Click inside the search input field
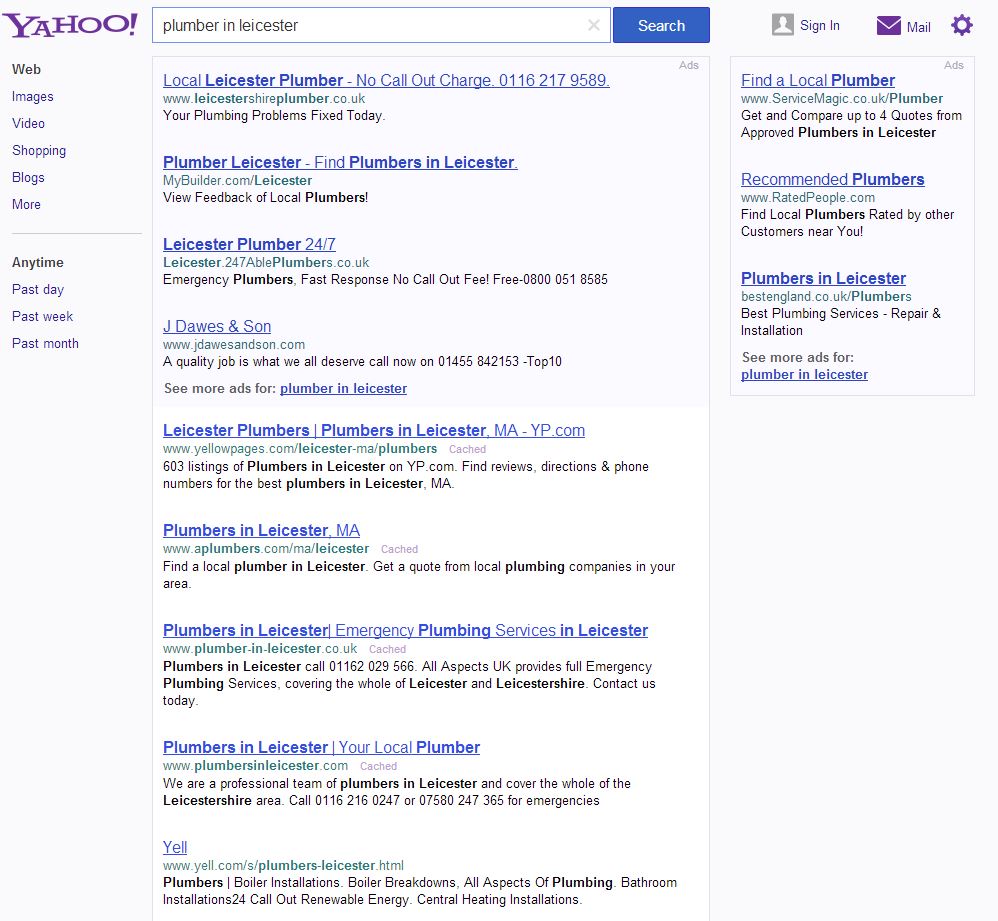Image resolution: width=998 pixels, height=921 pixels. coord(370,26)
